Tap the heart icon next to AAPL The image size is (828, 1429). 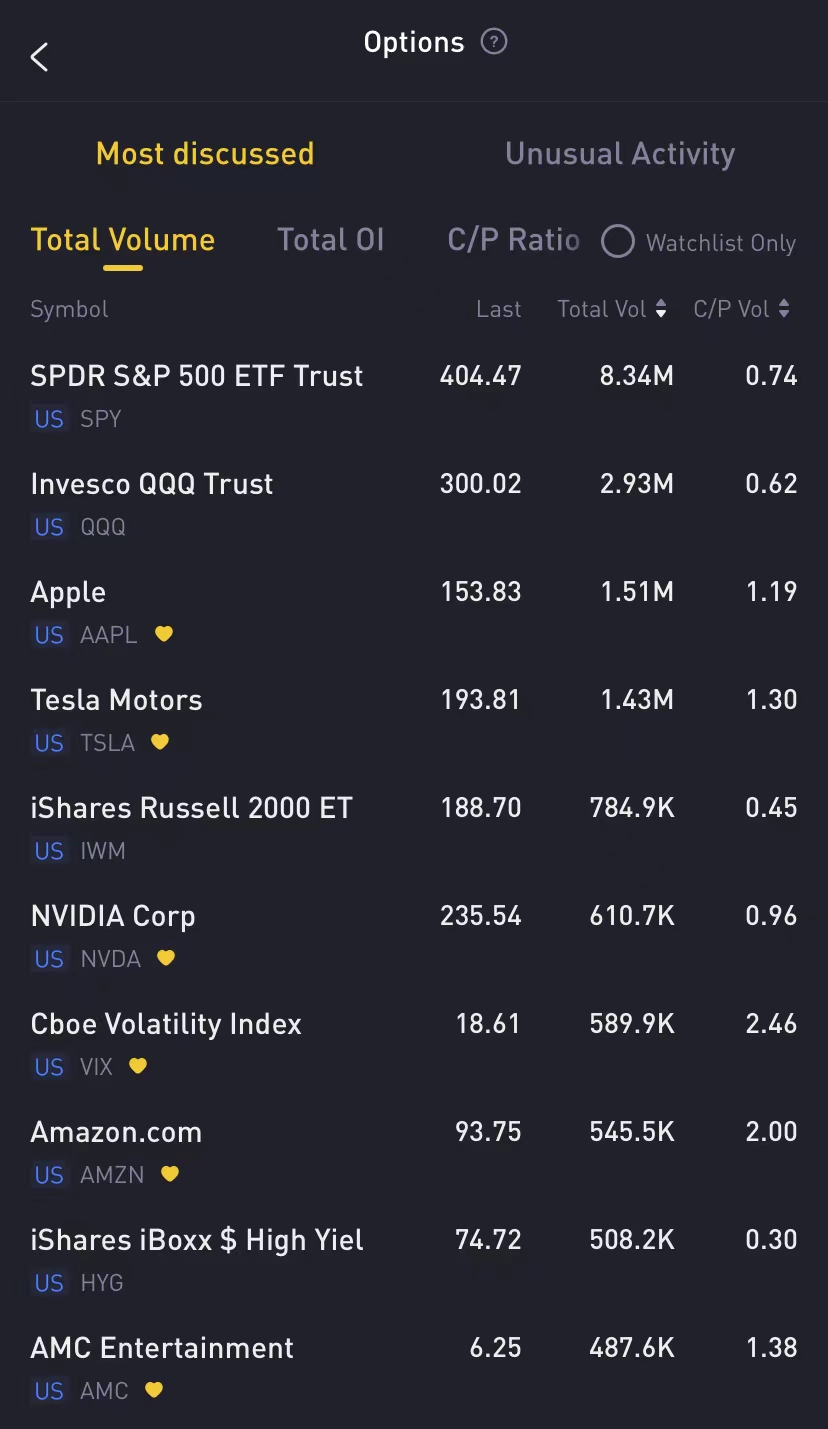pos(164,634)
